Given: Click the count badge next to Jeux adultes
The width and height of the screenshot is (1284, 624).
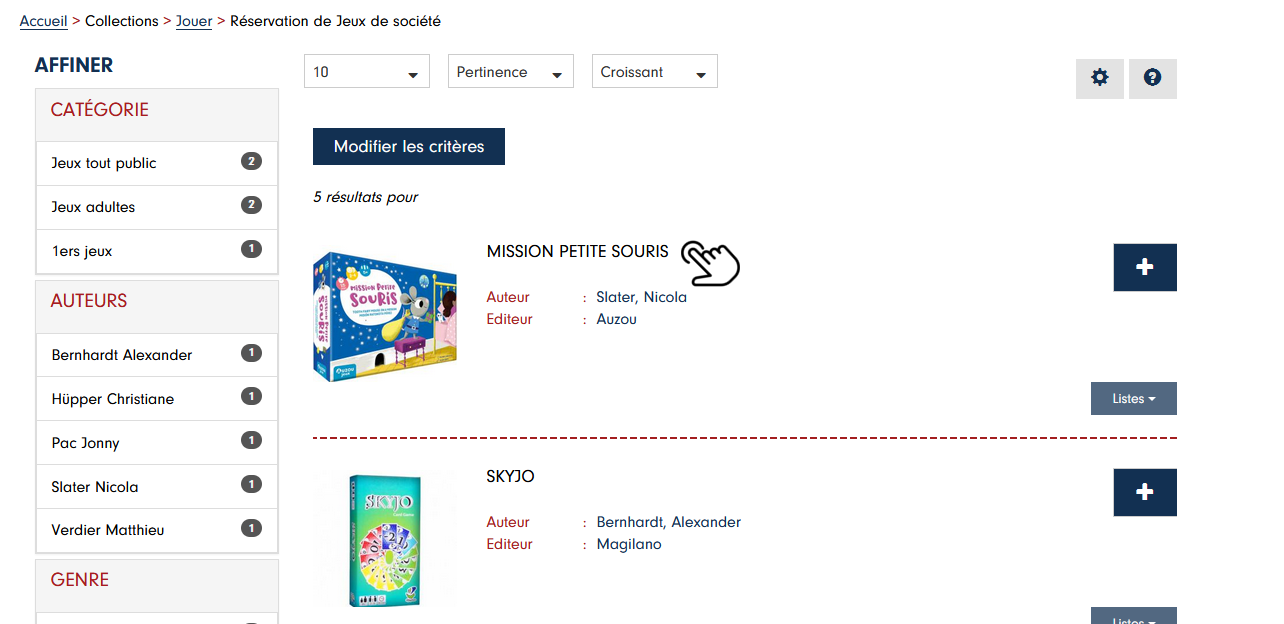Looking at the screenshot, I should pos(251,205).
